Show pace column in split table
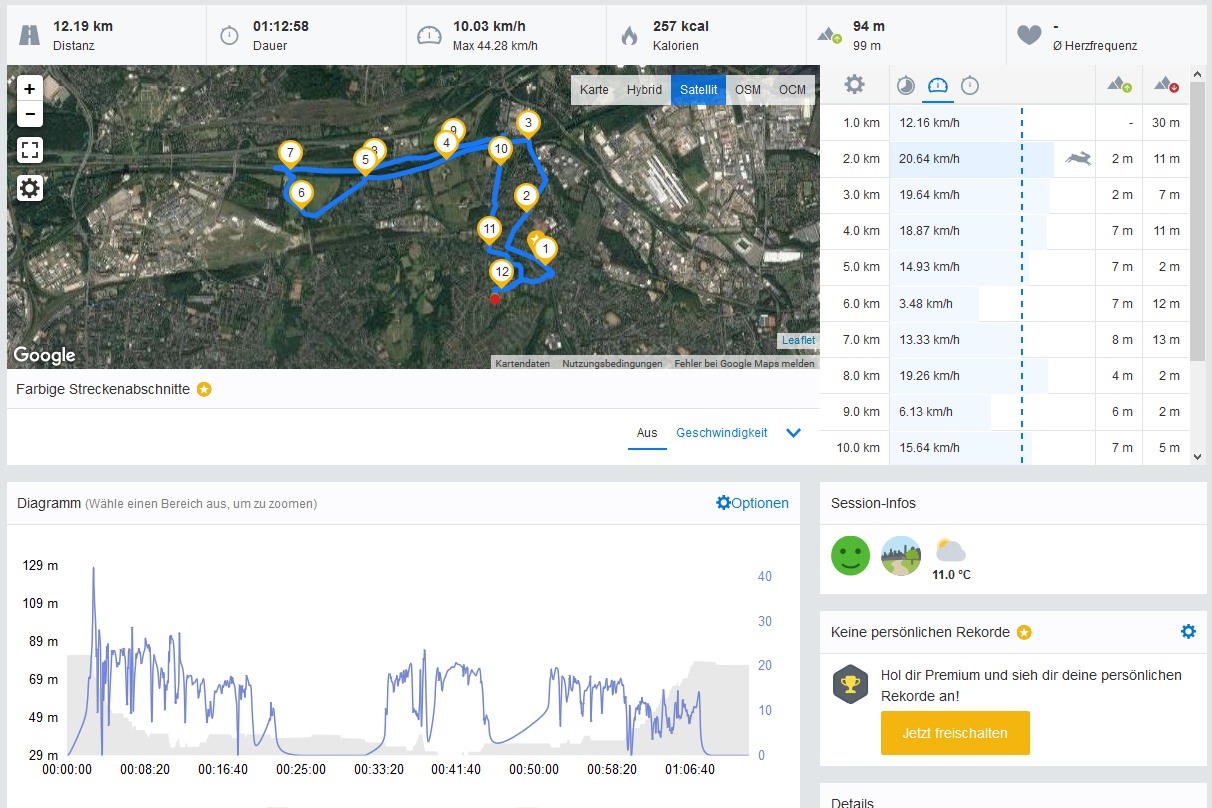1212x808 pixels. (x=905, y=85)
